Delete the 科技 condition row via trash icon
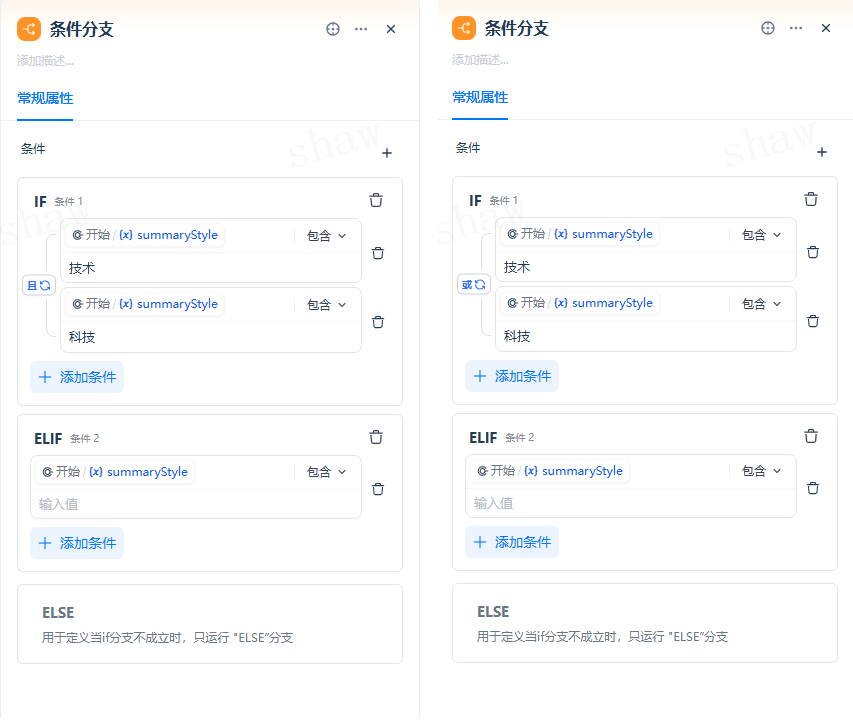Viewport: 853px width, 722px height. (378, 321)
